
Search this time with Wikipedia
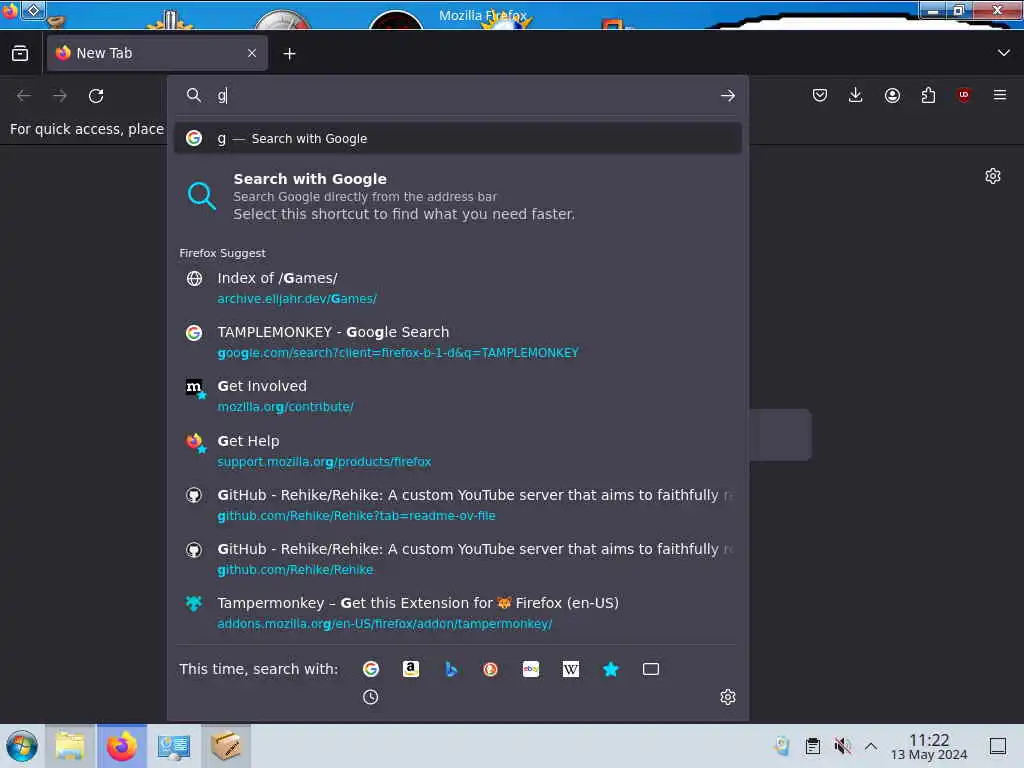(571, 669)
